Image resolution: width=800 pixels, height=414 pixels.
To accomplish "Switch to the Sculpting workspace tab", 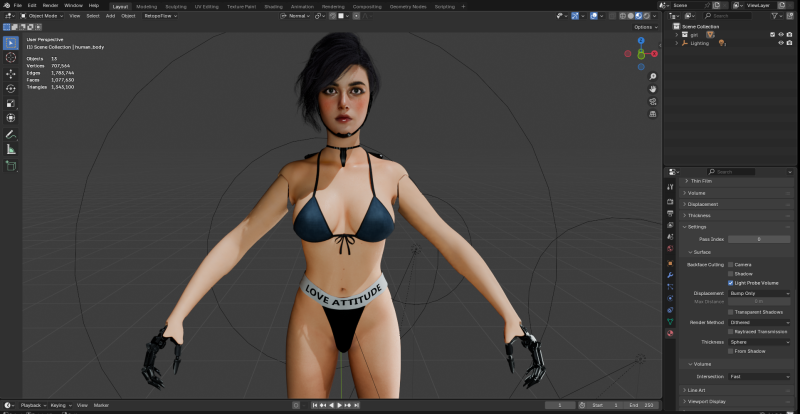I will pos(175,5).
